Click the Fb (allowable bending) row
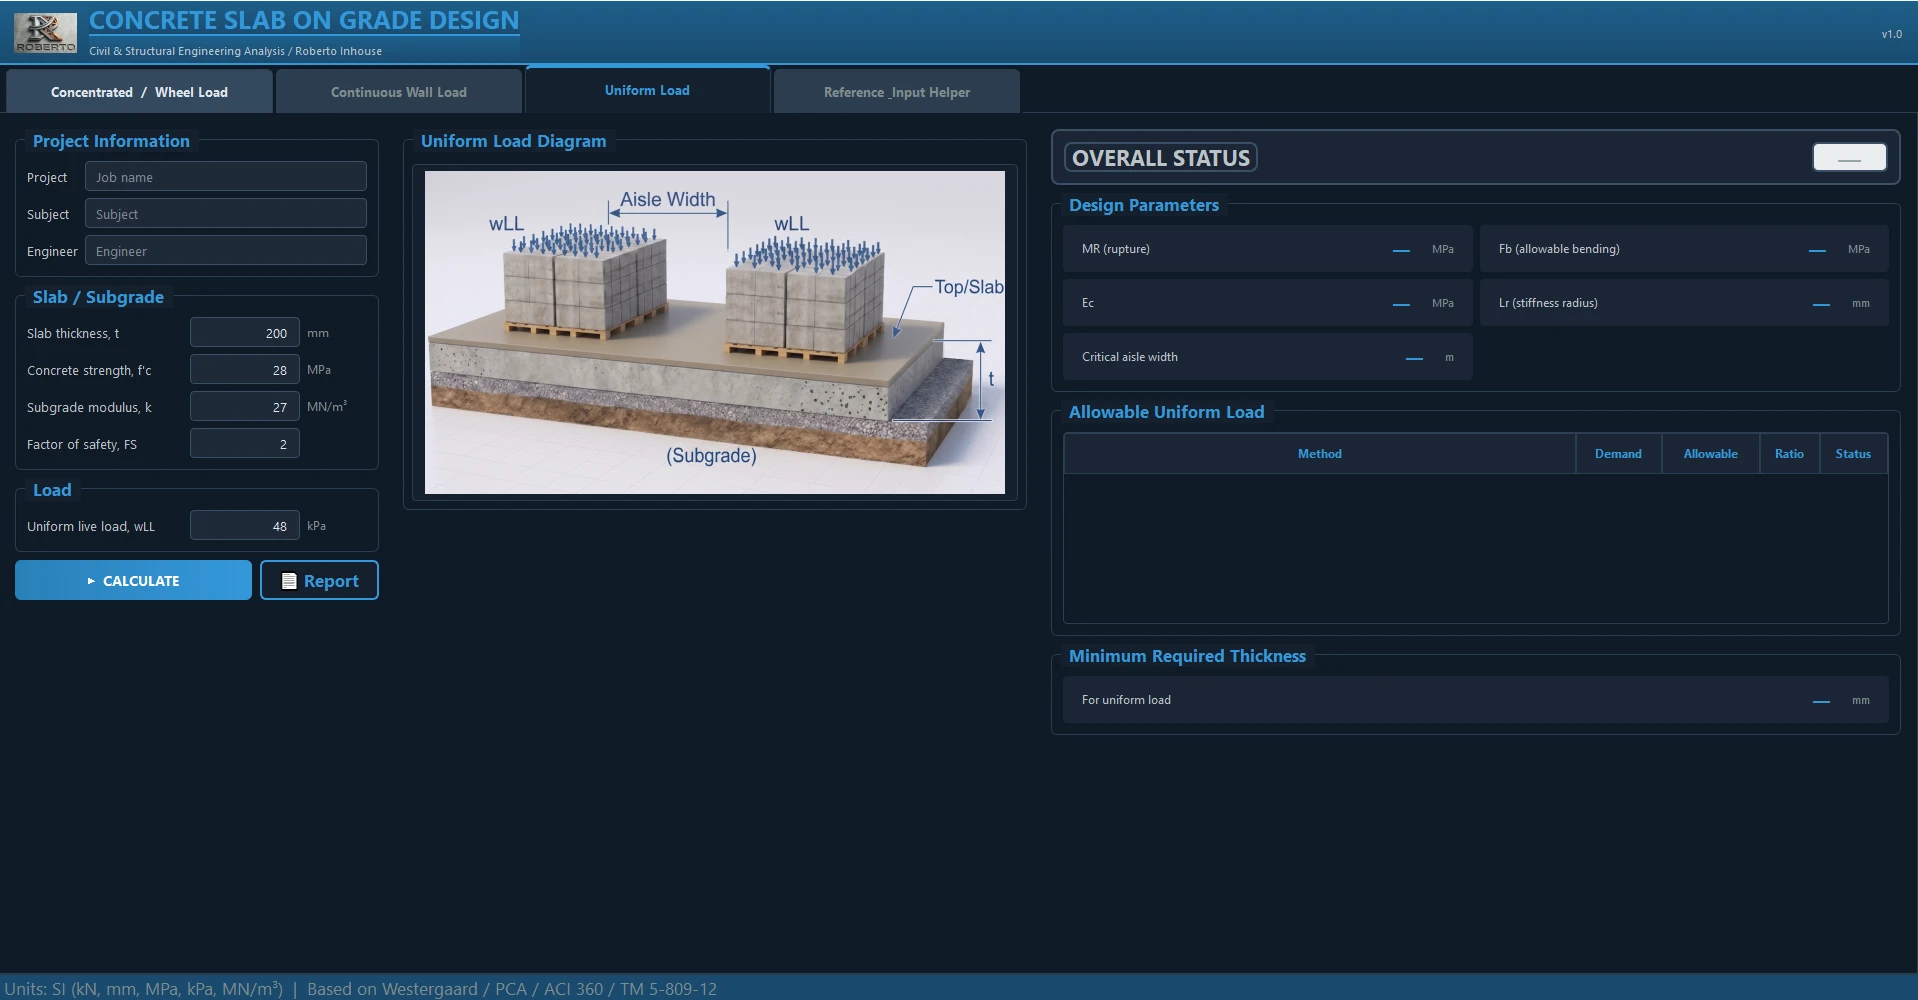 1684,249
